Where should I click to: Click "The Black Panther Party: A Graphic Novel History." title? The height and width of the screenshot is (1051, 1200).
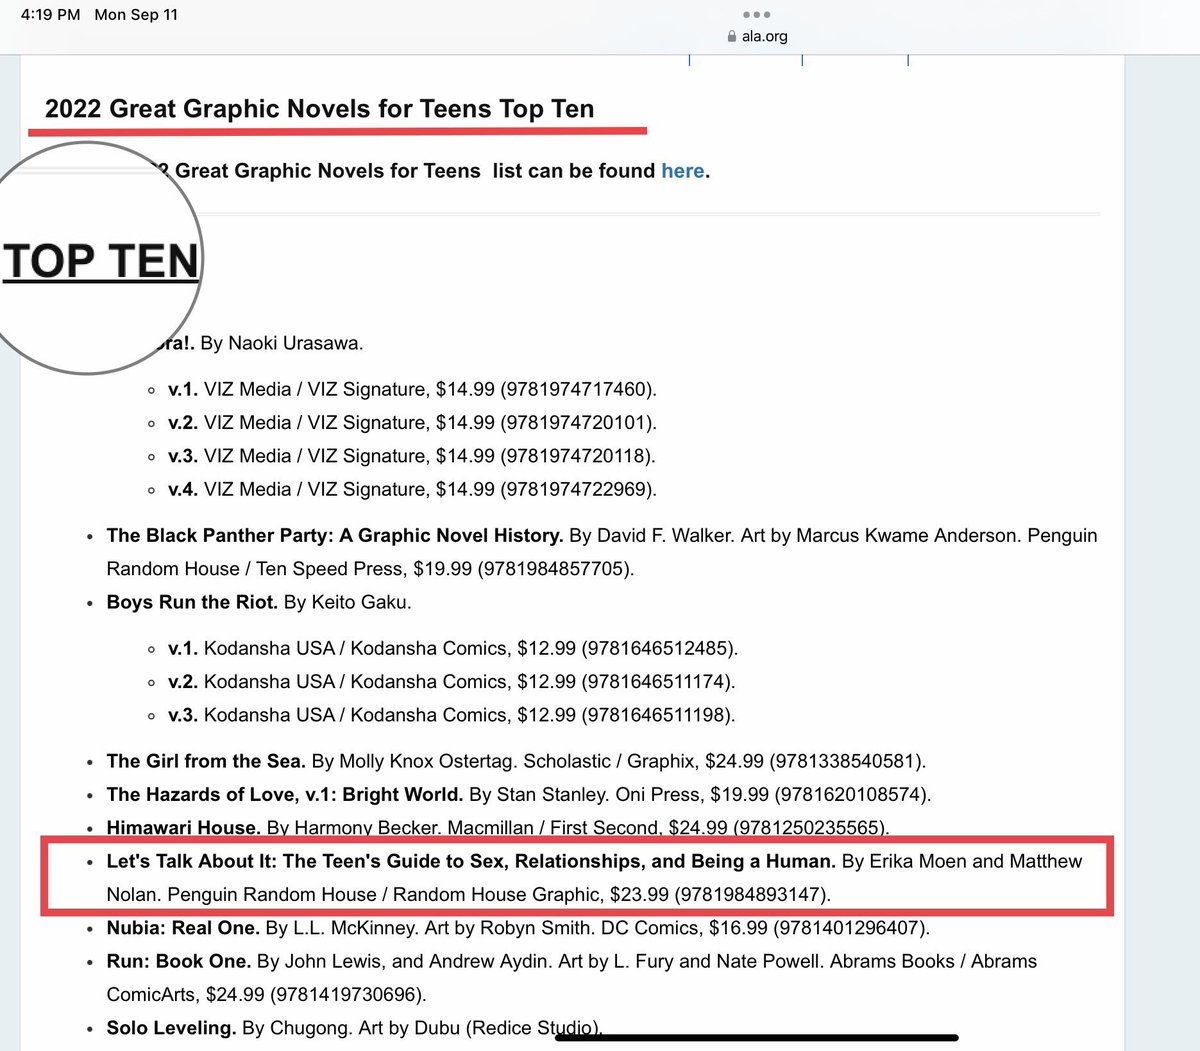coord(335,535)
